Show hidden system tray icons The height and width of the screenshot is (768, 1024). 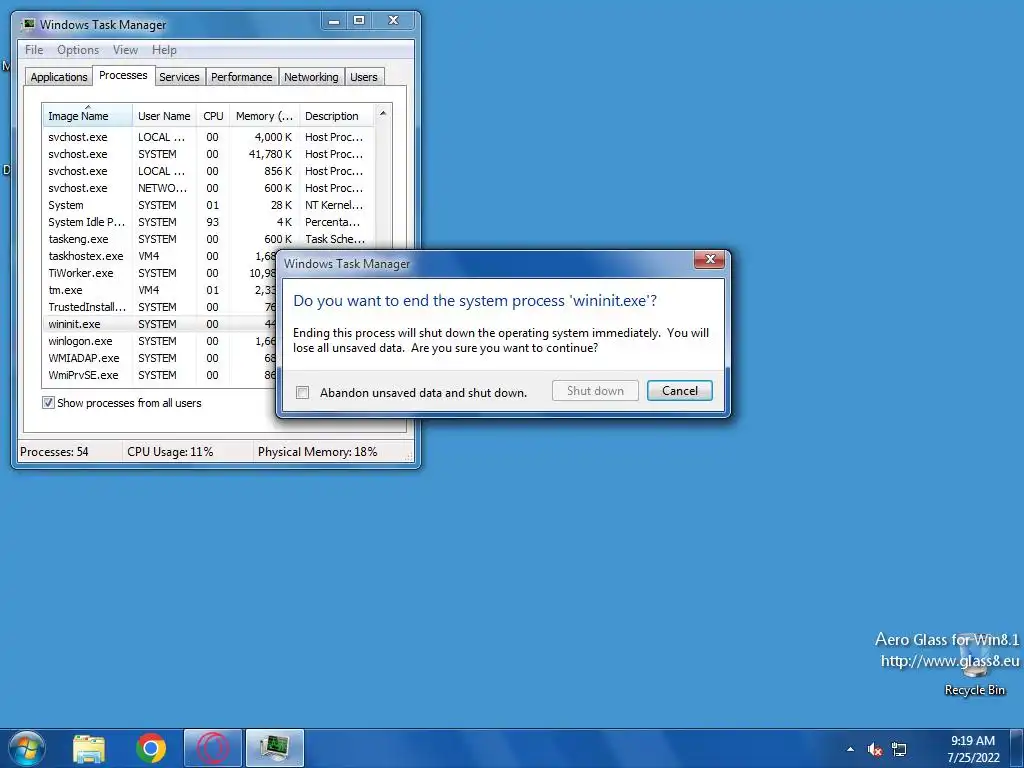(850, 749)
